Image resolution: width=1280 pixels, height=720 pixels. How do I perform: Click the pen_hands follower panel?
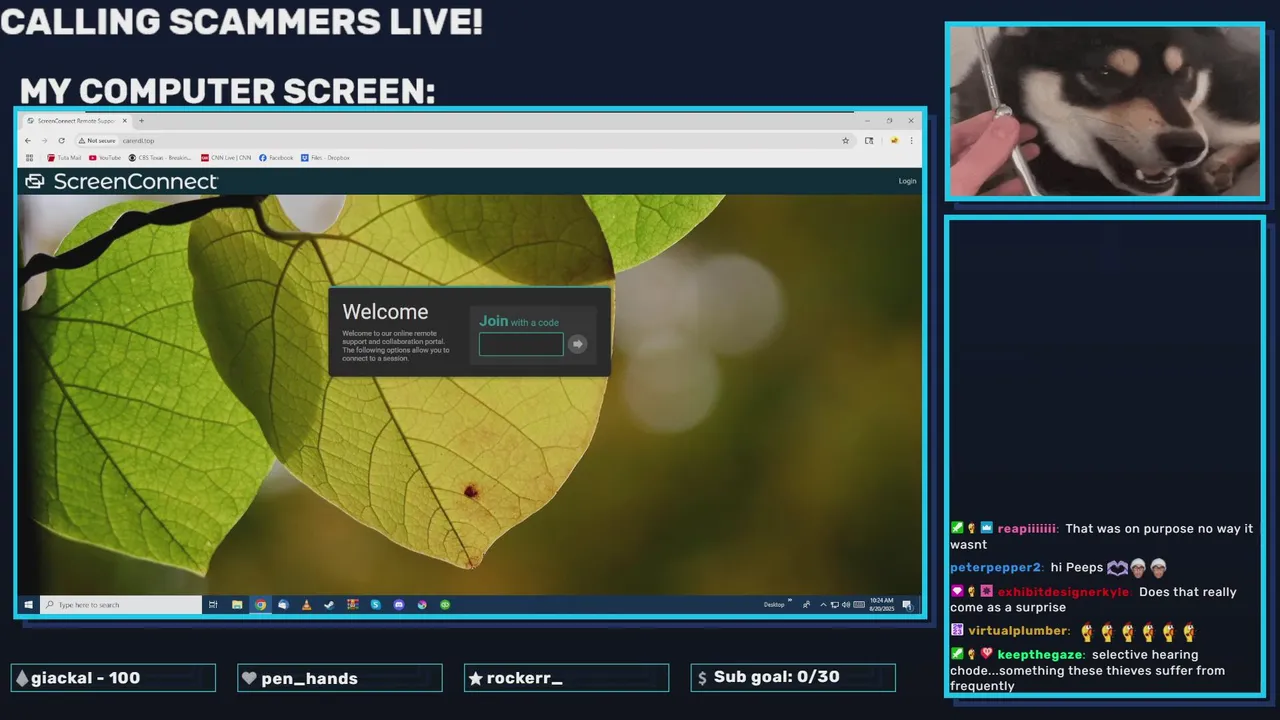(x=340, y=678)
